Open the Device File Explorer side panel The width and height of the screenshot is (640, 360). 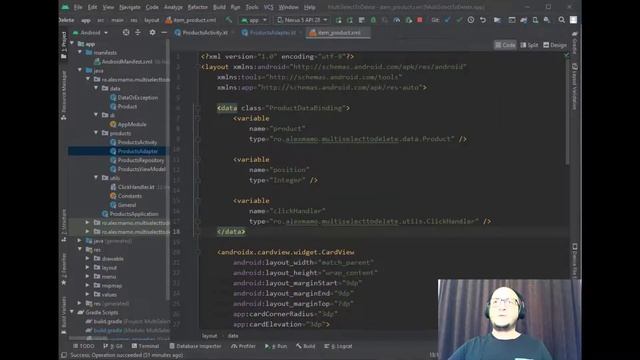point(574,261)
